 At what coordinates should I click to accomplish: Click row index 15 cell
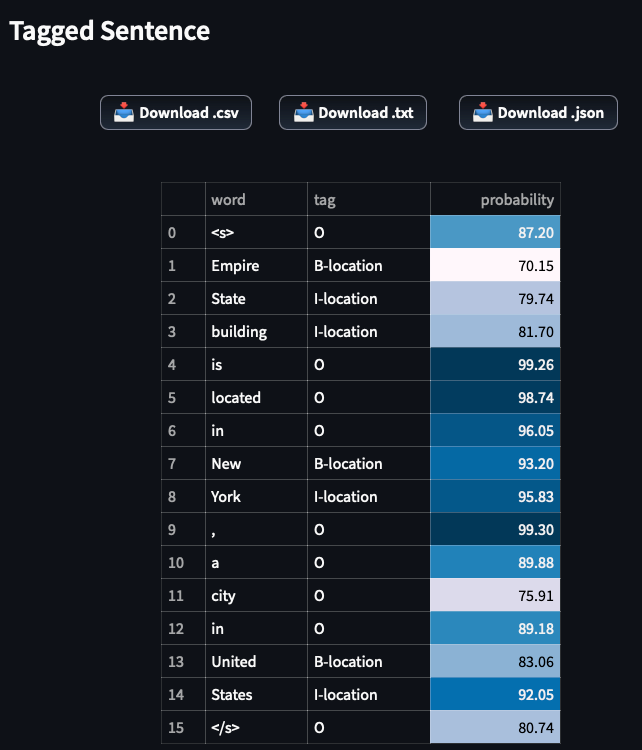click(183, 728)
